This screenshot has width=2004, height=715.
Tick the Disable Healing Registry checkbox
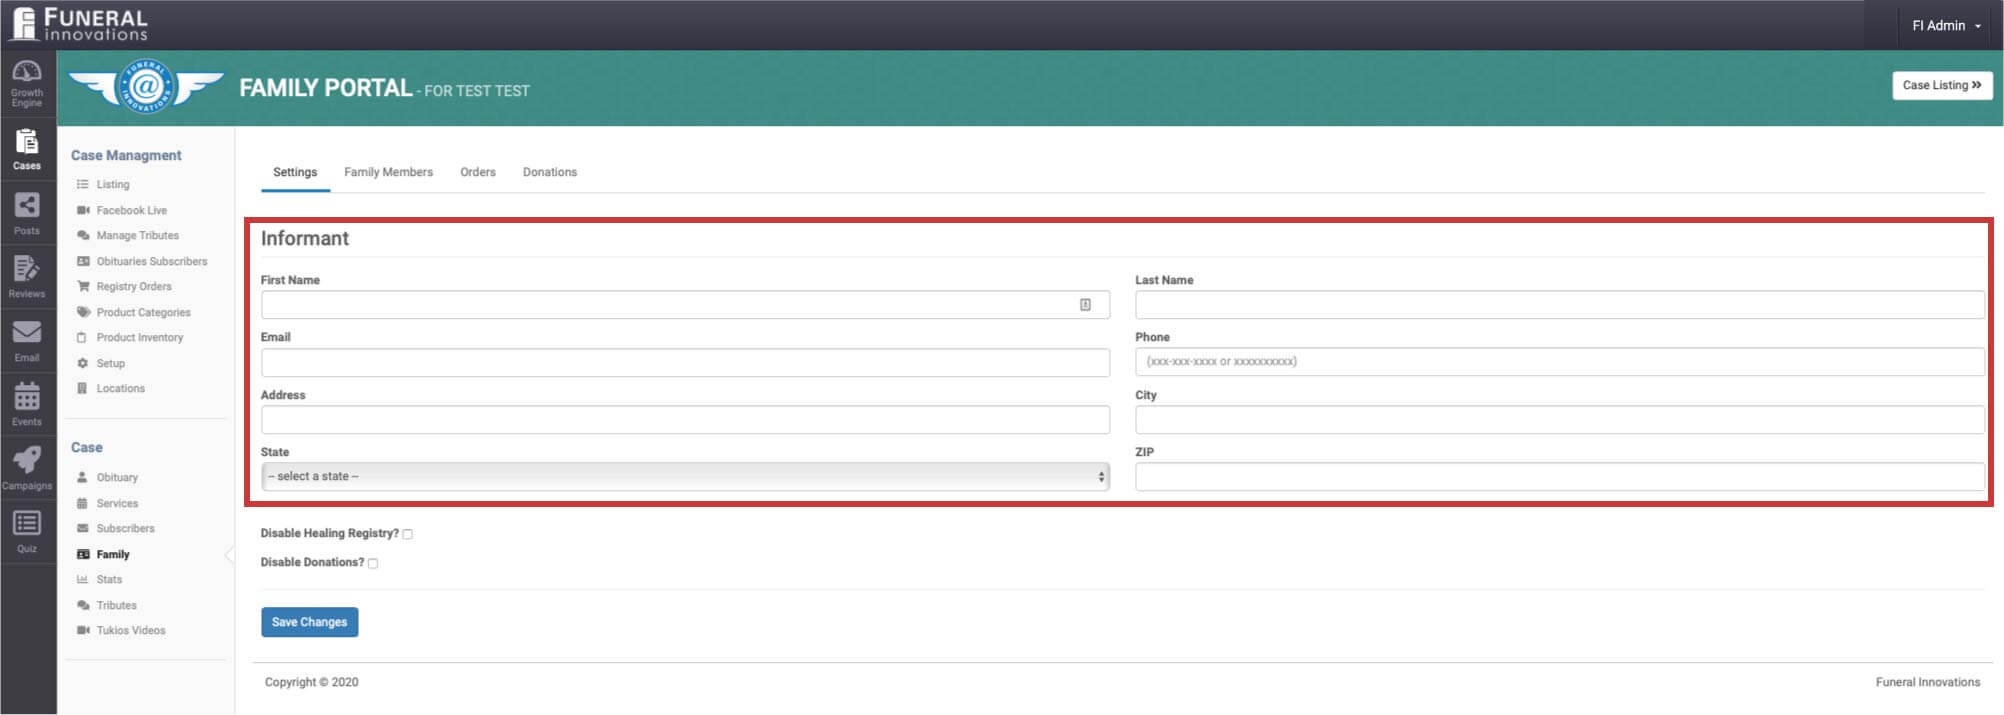(407, 534)
